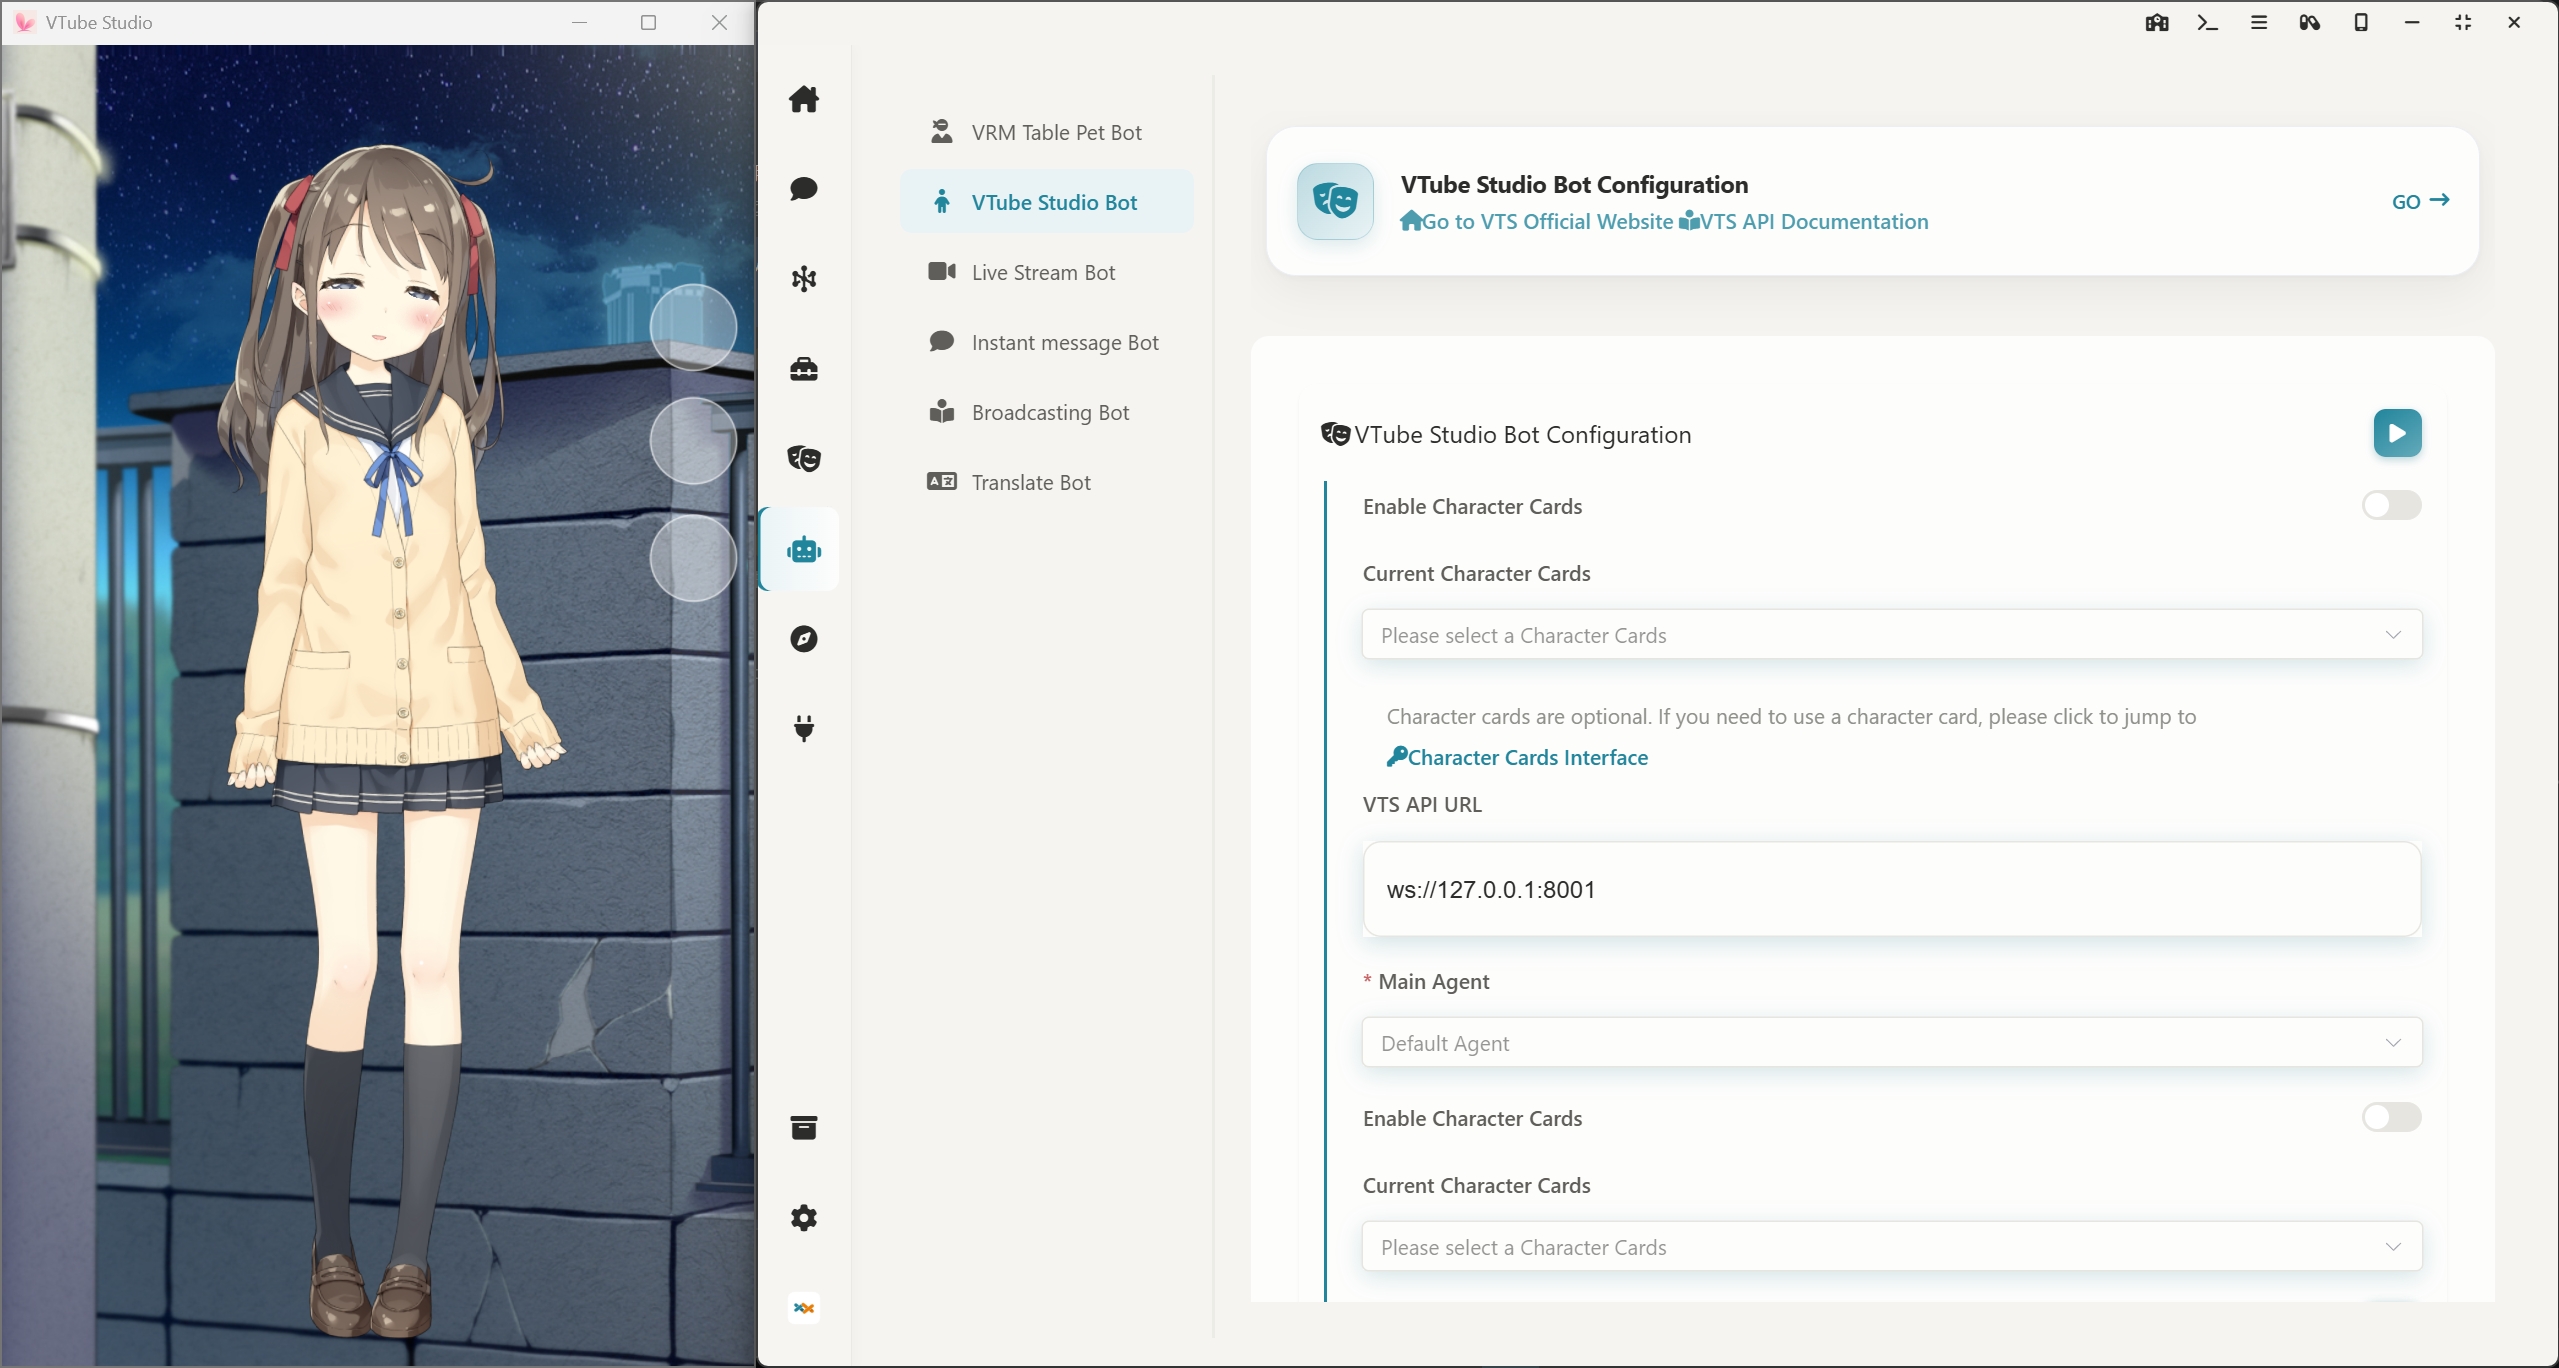Open the settings gear in the sidebar
2559x1368 pixels.
(804, 1218)
